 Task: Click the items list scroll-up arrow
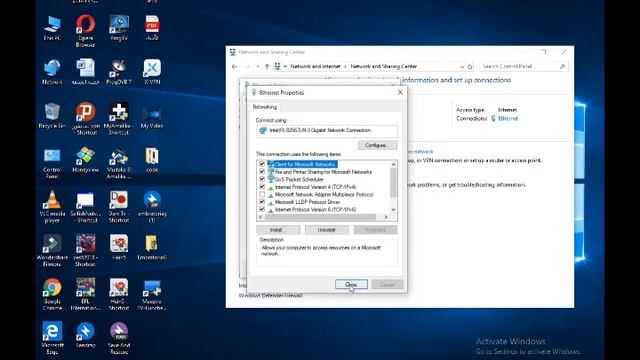[393, 164]
